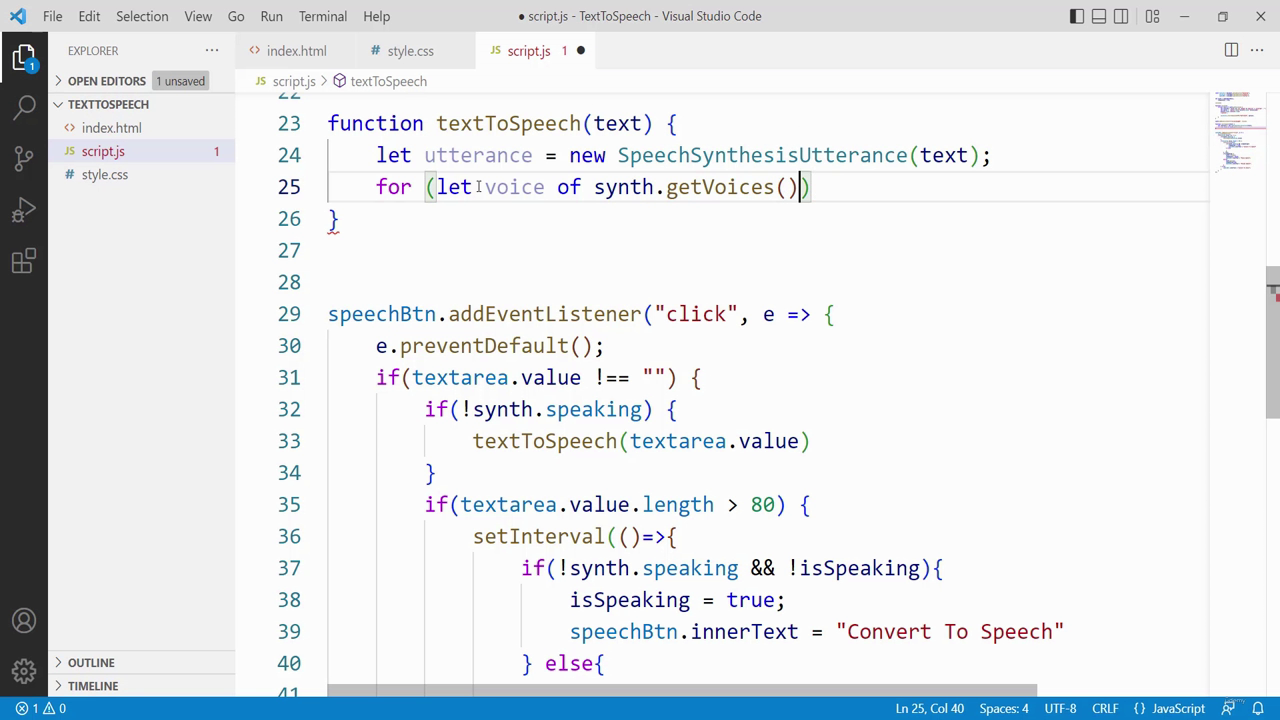The height and width of the screenshot is (720, 1280).
Task: Open the Terminal menu
Action: click(x=323, y=16)
